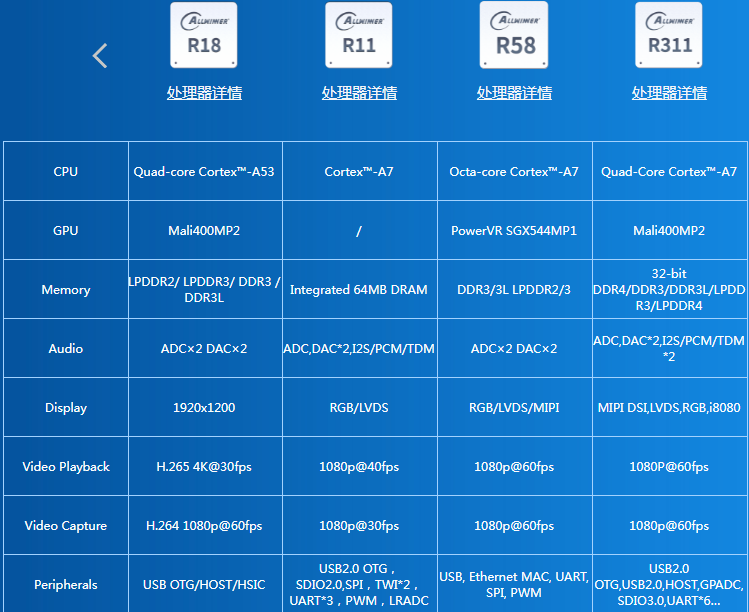Click R58 Video Capture 1080p@60fps cell
749x612 pixels.
[515, 525]
